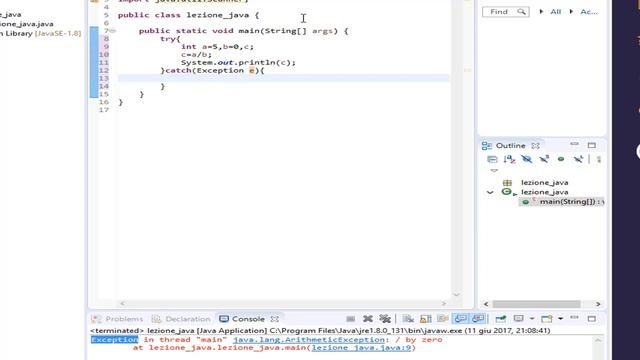Click the Terminate button in Console toolbar

(x=350, y=319)
